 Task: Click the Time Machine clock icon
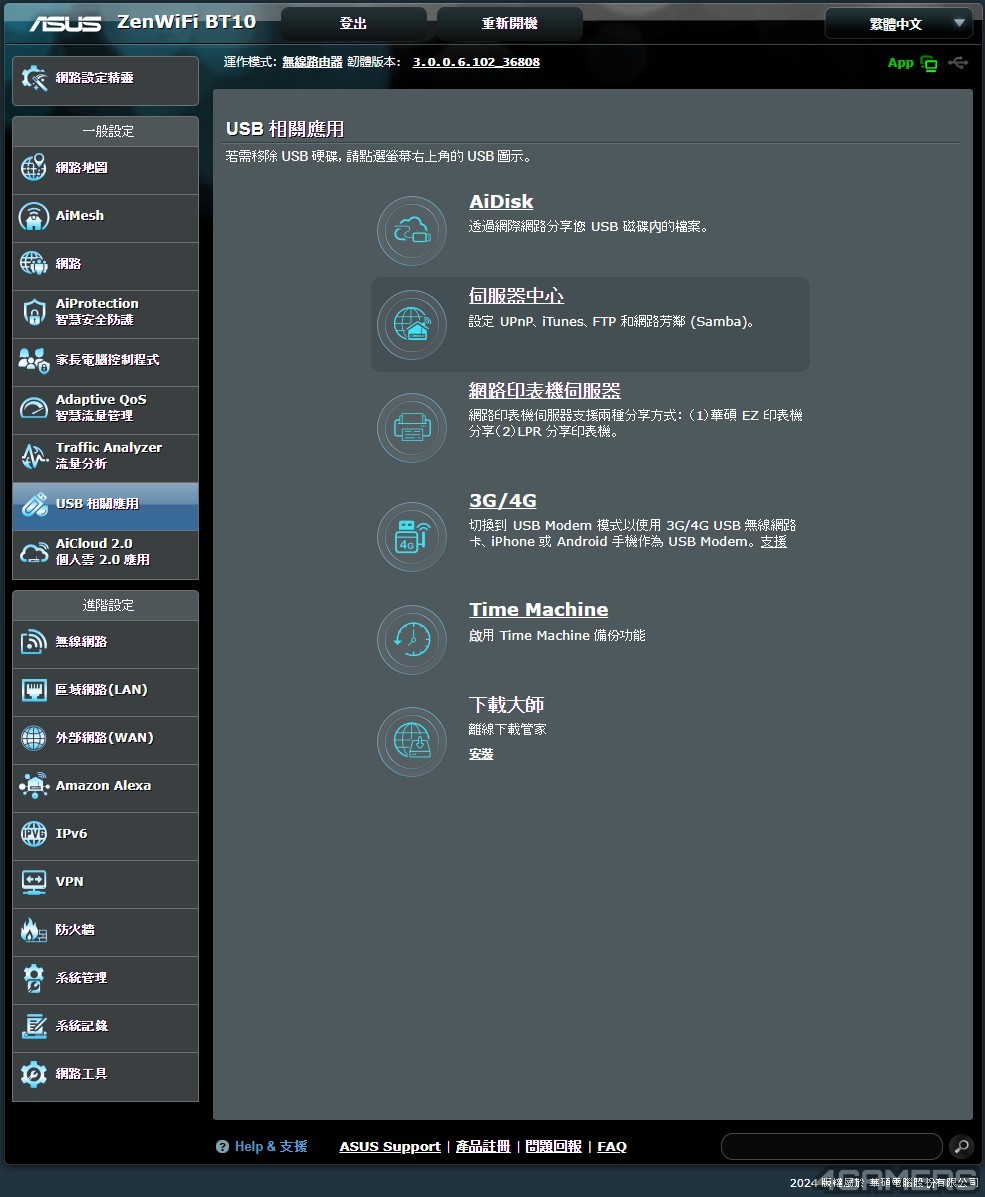click(412, 640)
